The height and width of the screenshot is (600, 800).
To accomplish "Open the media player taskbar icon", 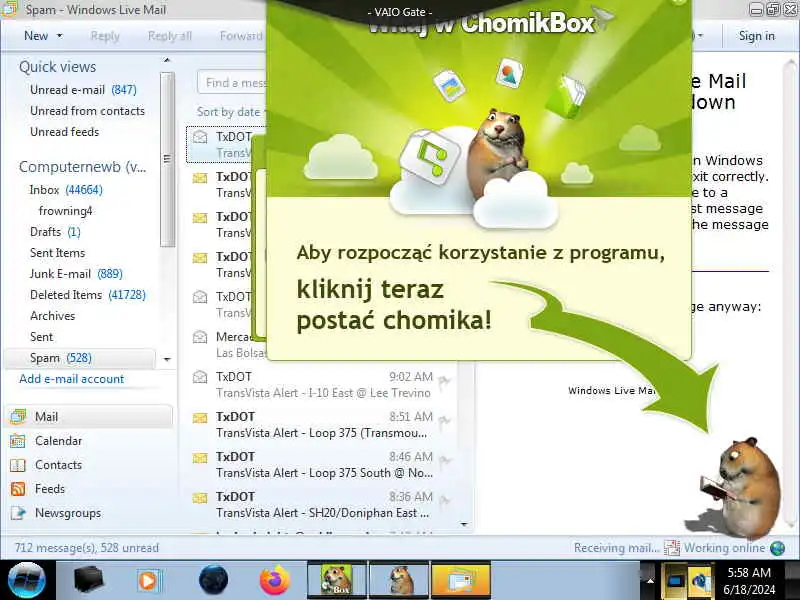I will (x=149, y=581).
